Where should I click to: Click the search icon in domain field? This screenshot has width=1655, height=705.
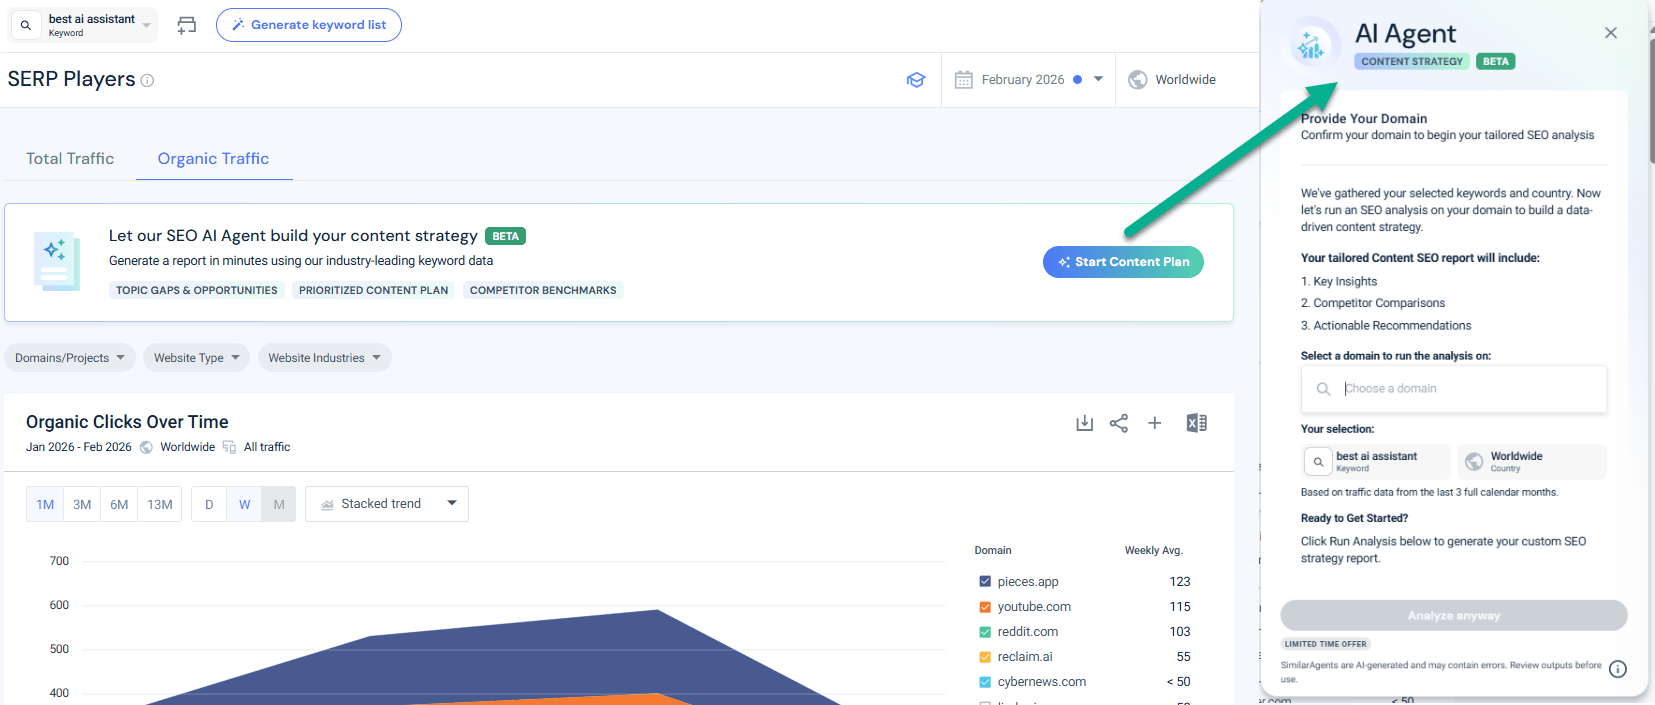(1323, 389)
